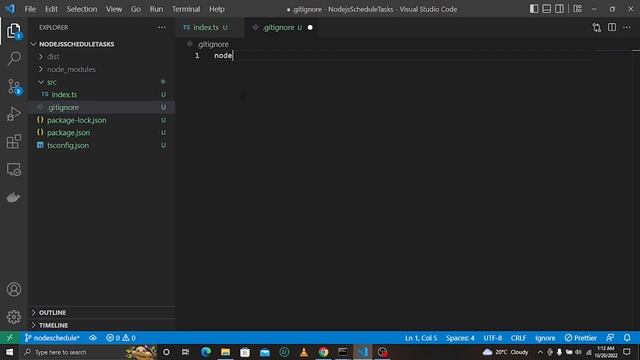Image resolution: width=640 pixels, height=360 pixels.
Task: Select .gitignore in the file tree
Action: coord(63,107)
